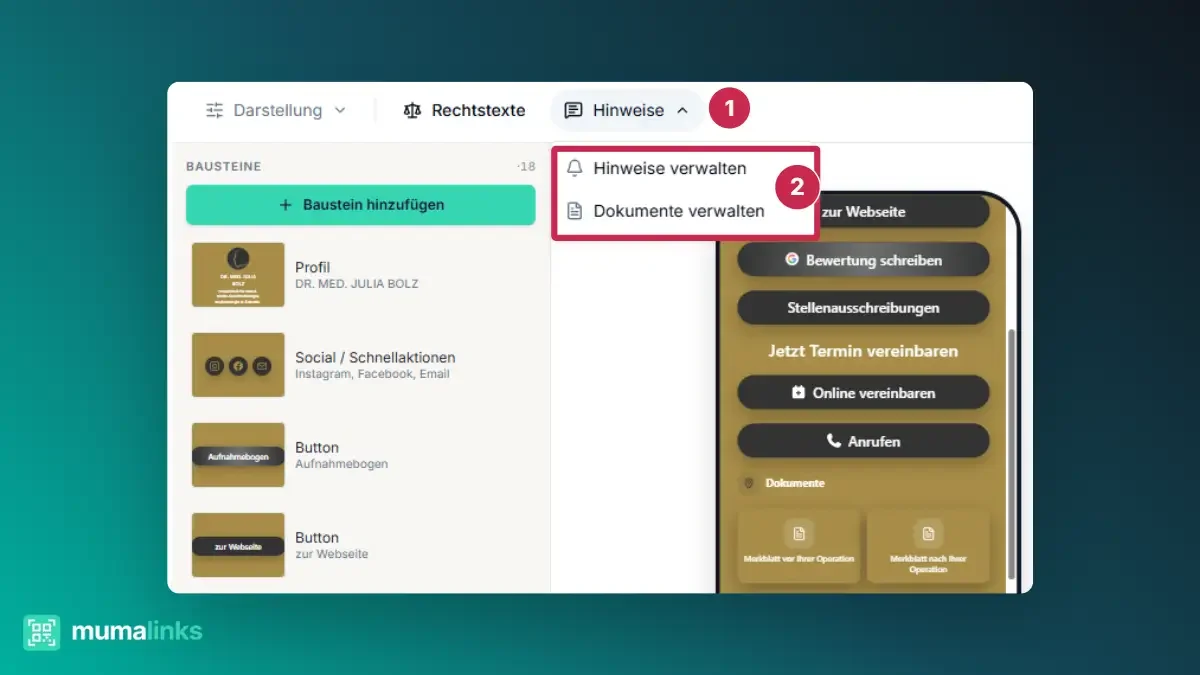Click the plus icon in Baustein hinzufügen

pyautogui.click(x=284, y=204)
